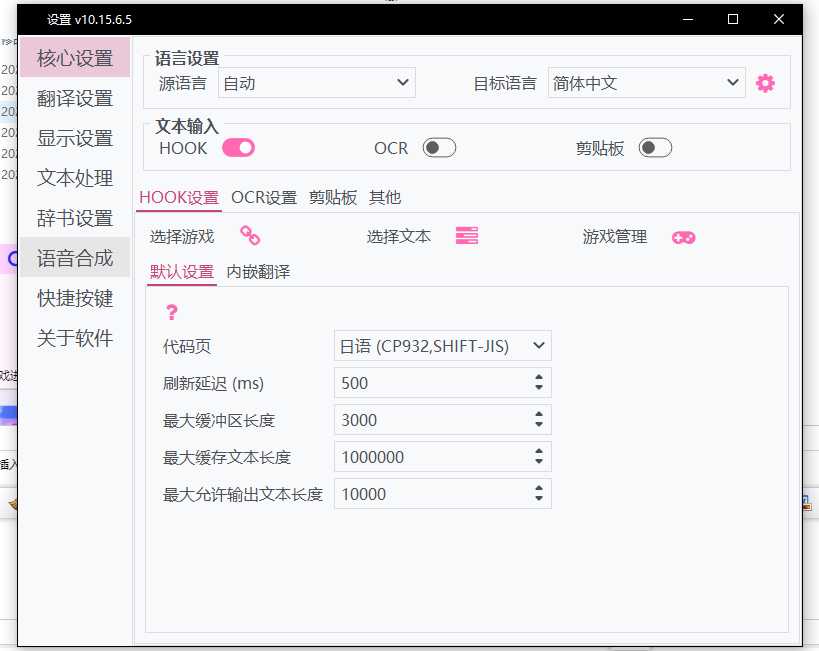Increase 刷新延迟 value with up arrow
819x651 pixels.
[539, 378]
